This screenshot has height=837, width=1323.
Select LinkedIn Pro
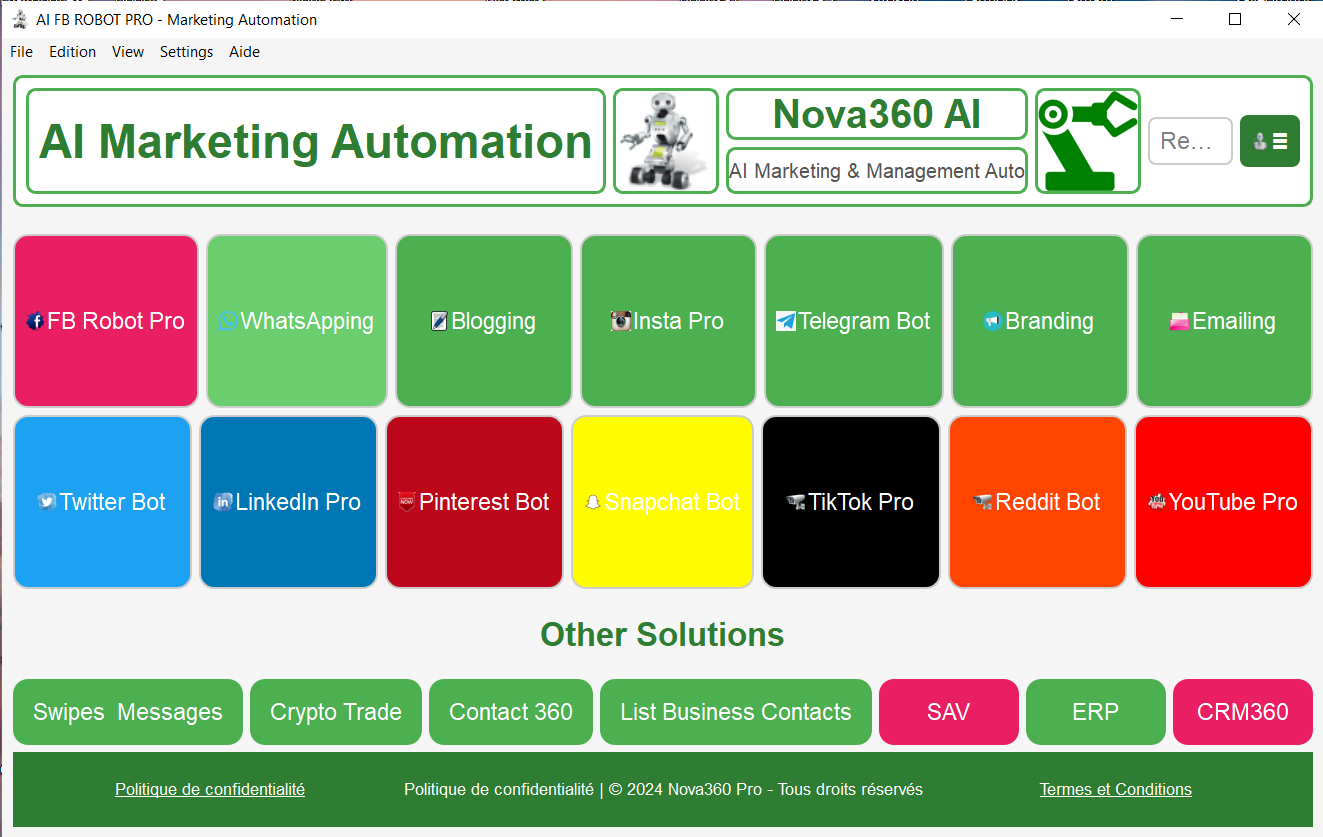click(x=288, y=502)
